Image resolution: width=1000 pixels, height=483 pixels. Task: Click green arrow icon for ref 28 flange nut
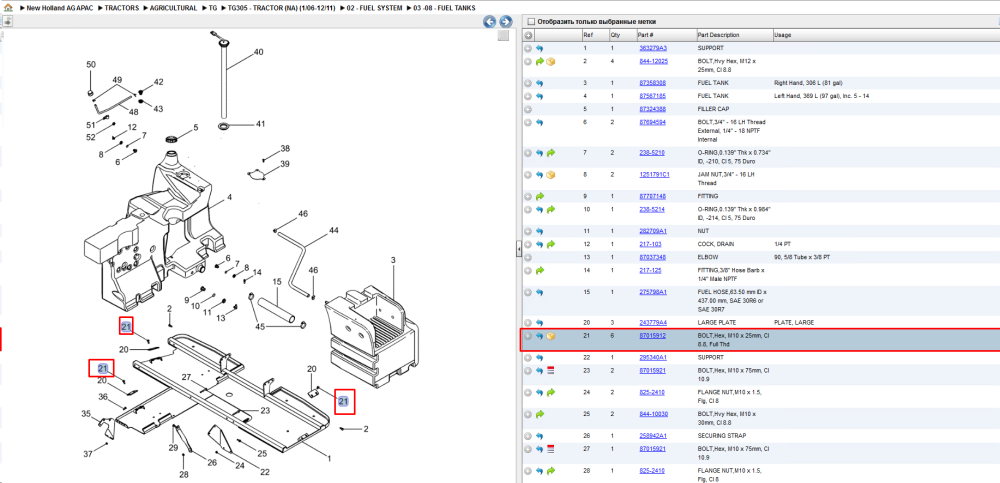point(551,471)
